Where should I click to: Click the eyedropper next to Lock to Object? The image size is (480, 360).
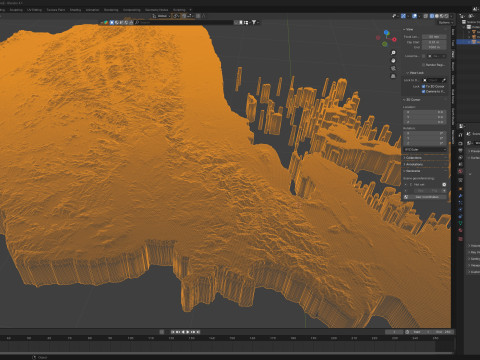(x=444, y=80)
